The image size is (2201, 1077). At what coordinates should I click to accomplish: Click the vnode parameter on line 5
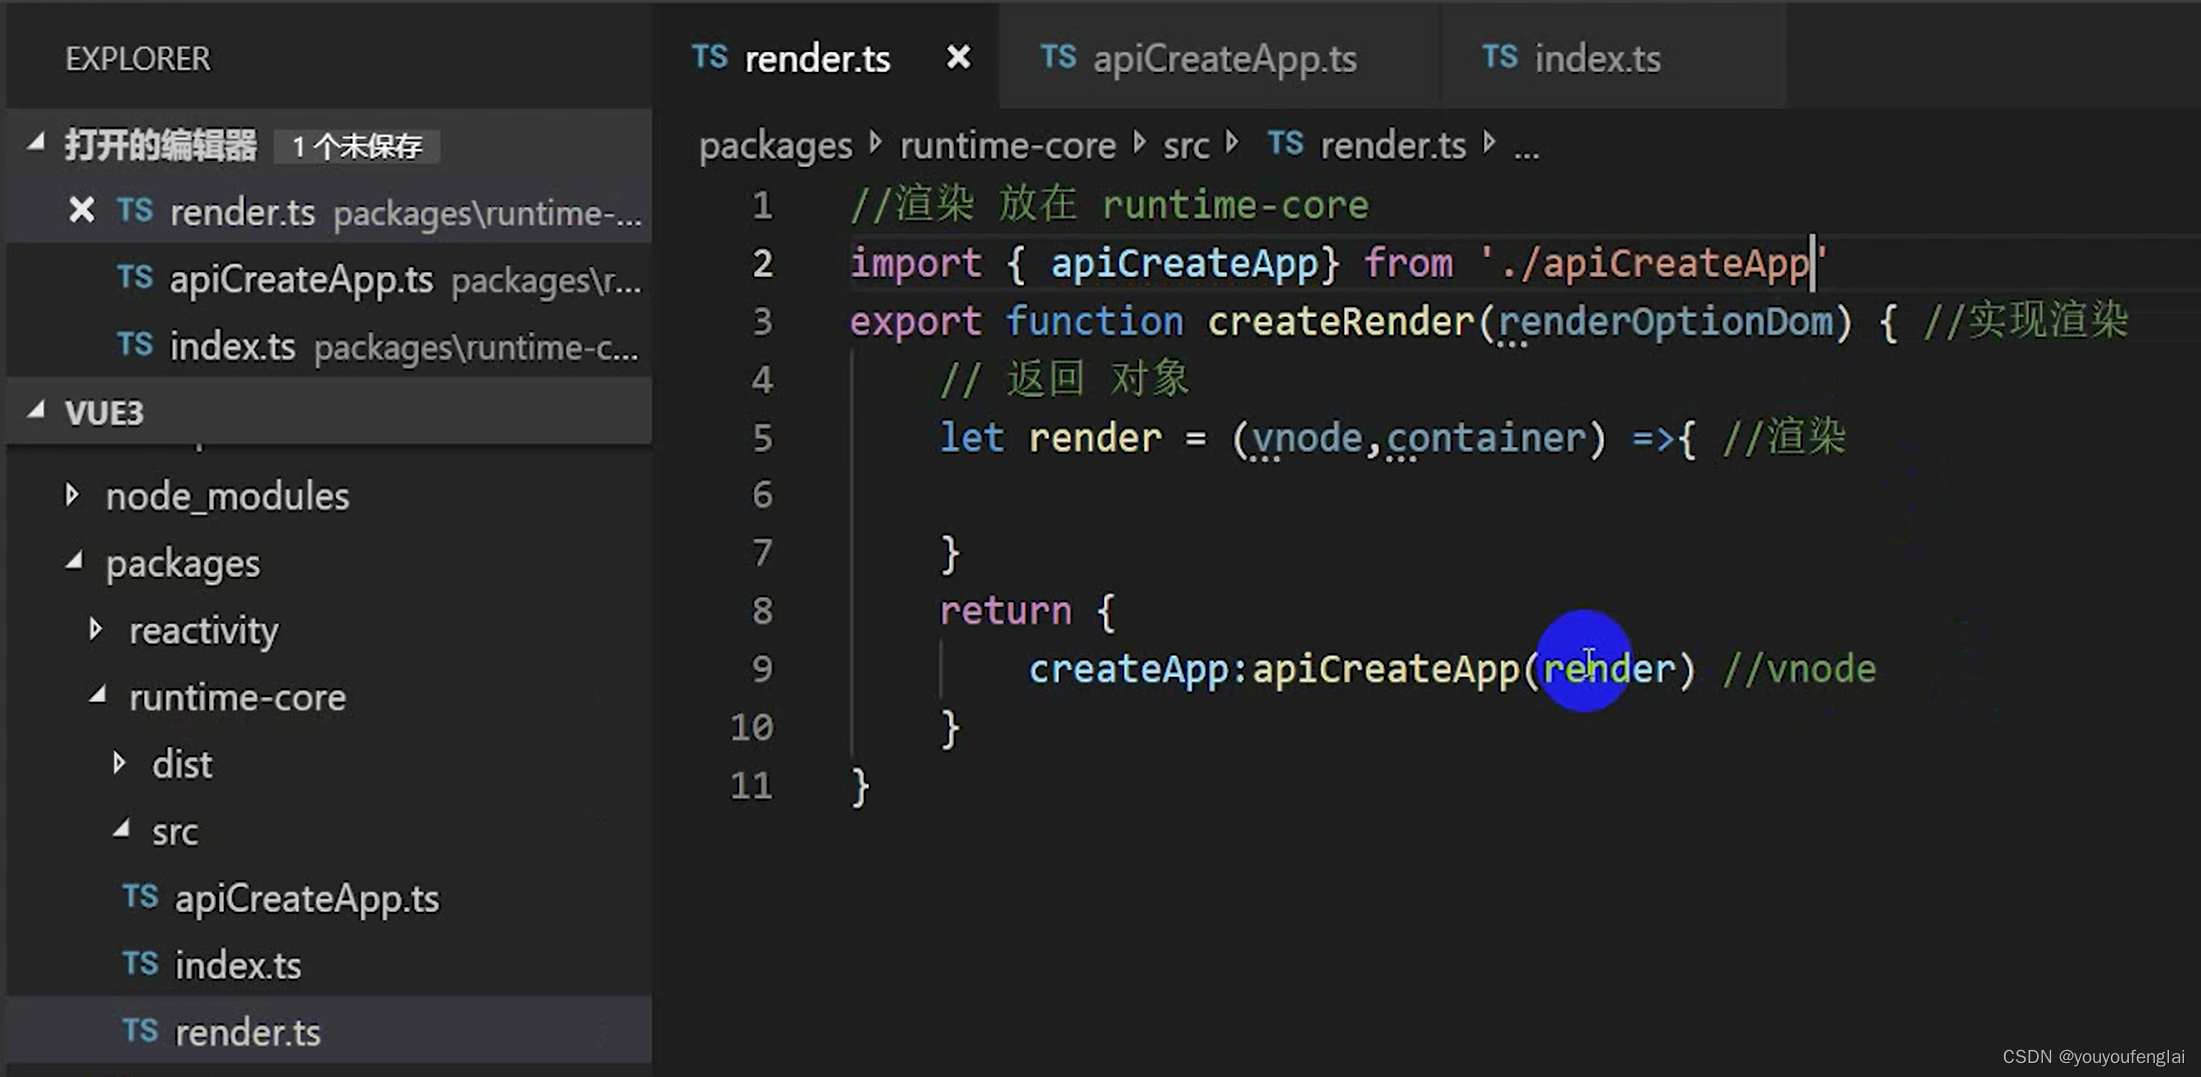(x=1306, y=438)
